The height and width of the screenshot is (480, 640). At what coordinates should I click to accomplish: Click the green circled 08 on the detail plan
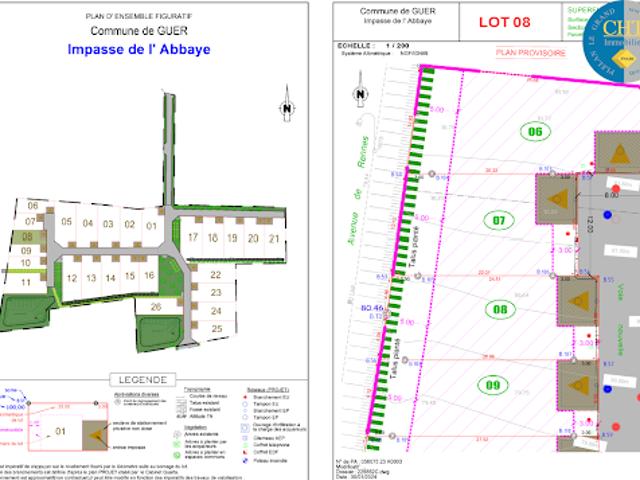(x=500, y=309)
